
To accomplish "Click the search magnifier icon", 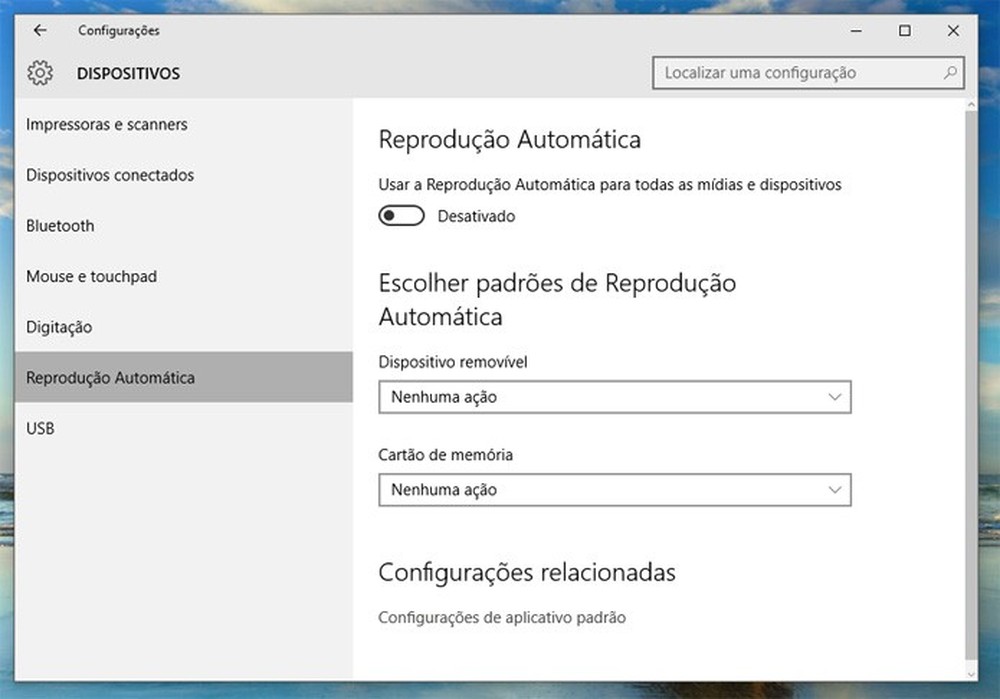I will tap(949, 73).
